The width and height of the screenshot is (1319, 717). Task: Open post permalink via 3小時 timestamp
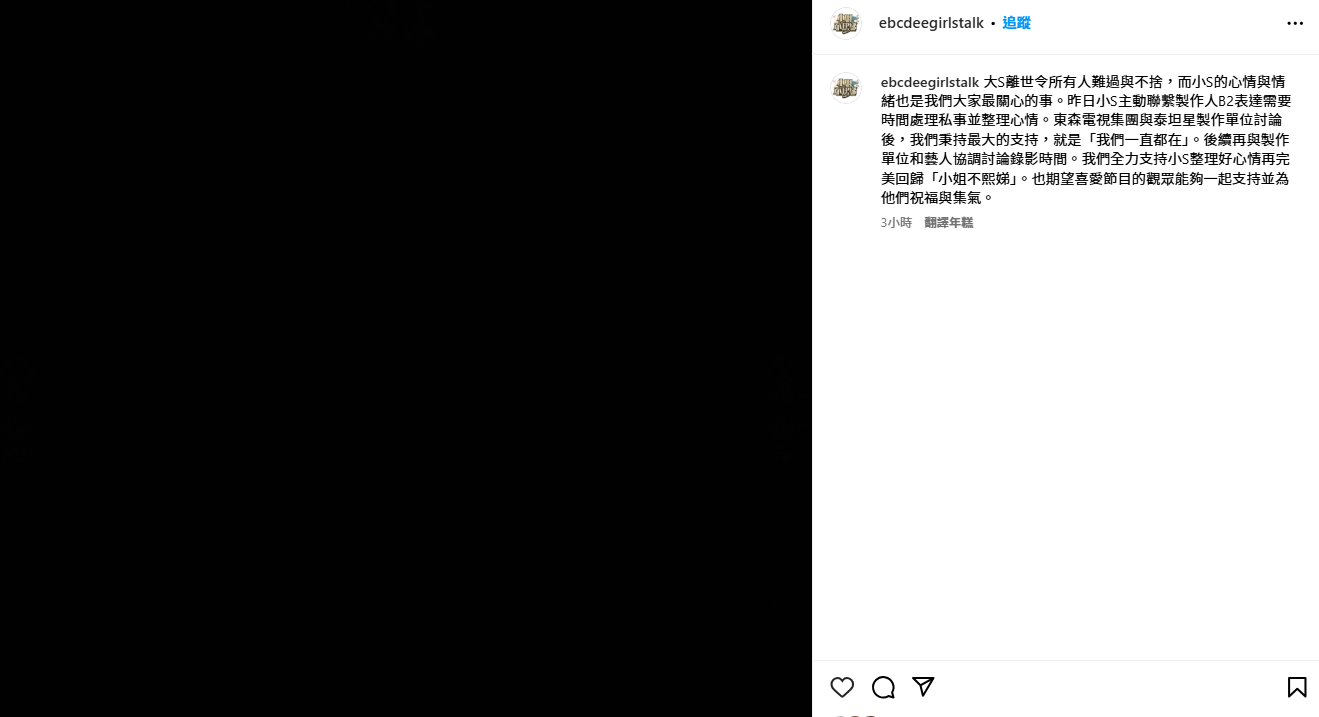(896, 223)
